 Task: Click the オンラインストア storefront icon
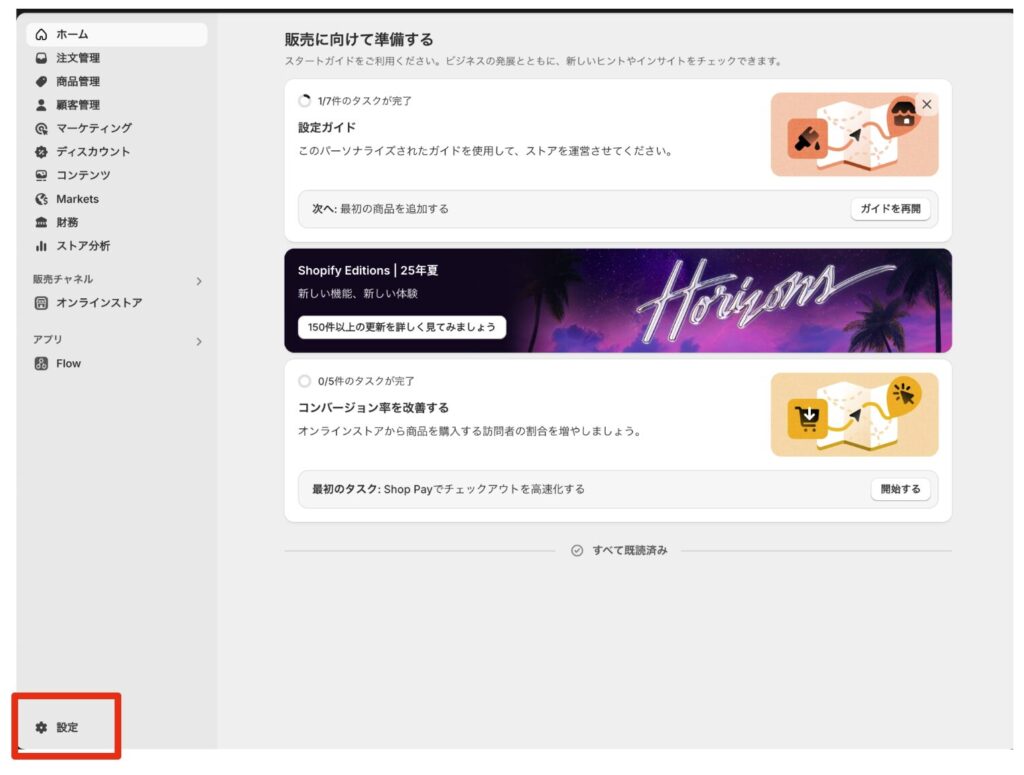(x=41, y=303)
